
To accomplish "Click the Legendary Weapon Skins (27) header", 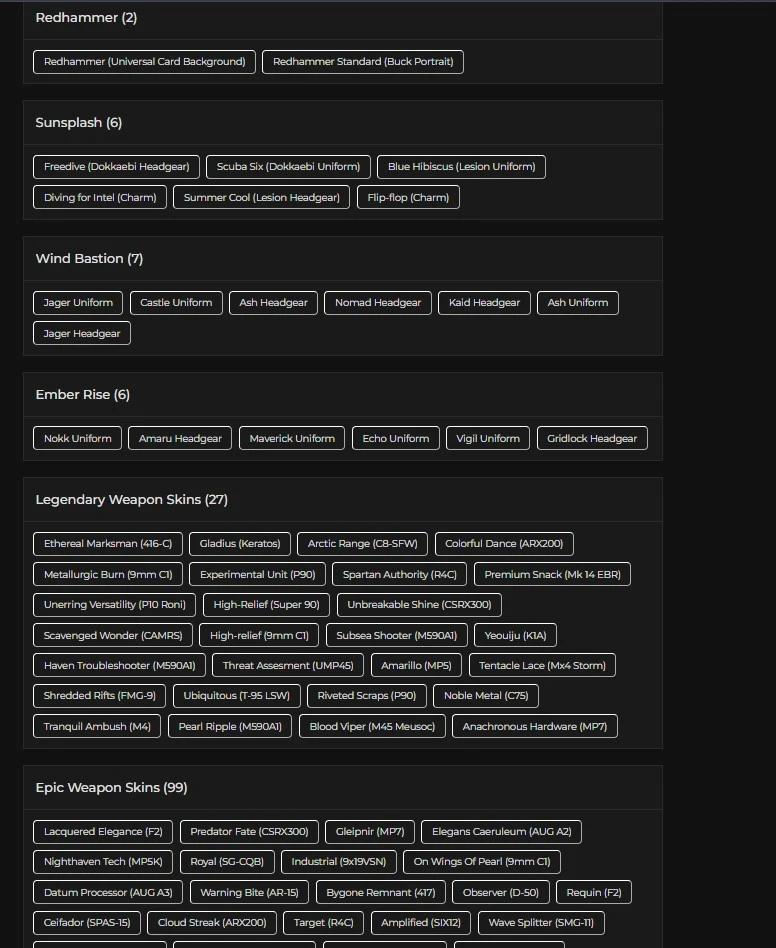I will (x=132, y=500).
